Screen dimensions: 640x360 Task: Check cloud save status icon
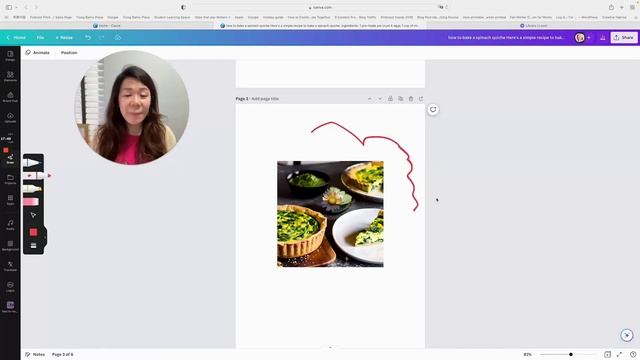point(118,38)
